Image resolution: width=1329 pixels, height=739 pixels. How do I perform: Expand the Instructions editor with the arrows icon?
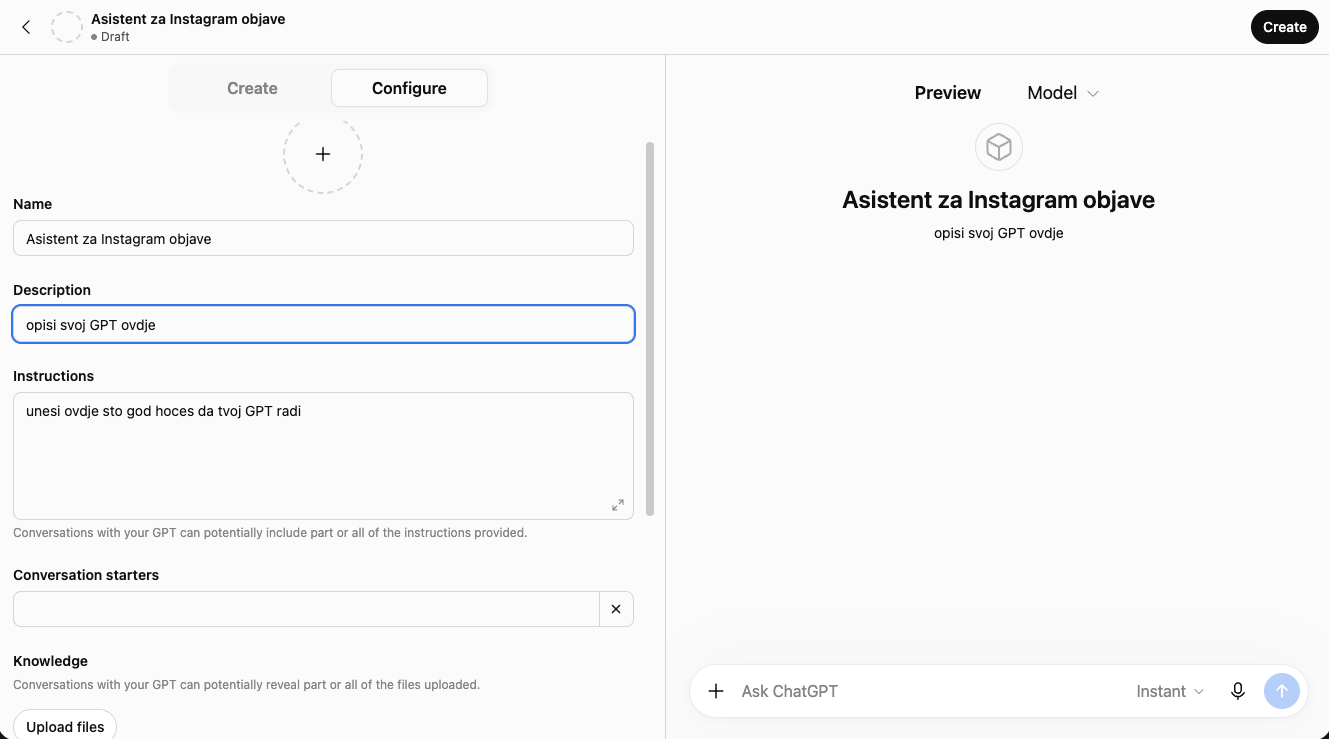pos(618,505)
